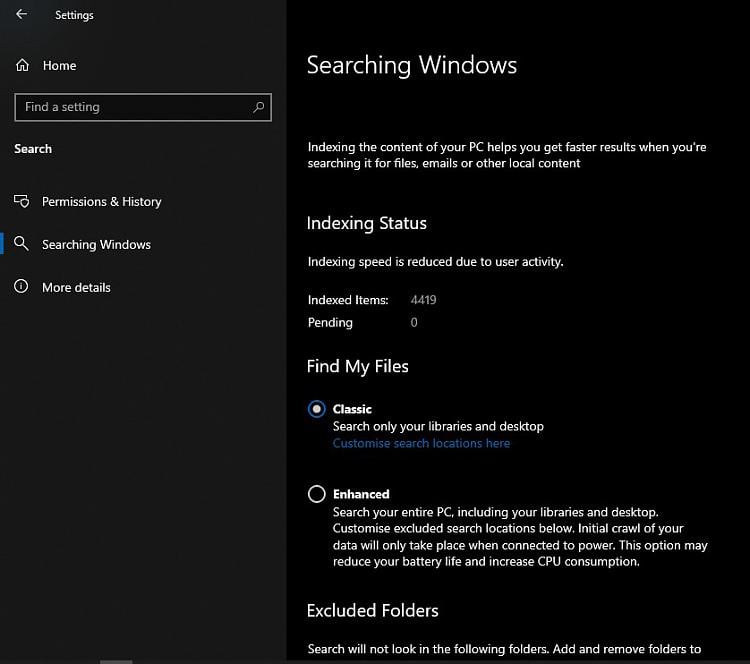Select the Enhanced radio button
Viewport: 750px width, 664px height.
coord(317,494)
